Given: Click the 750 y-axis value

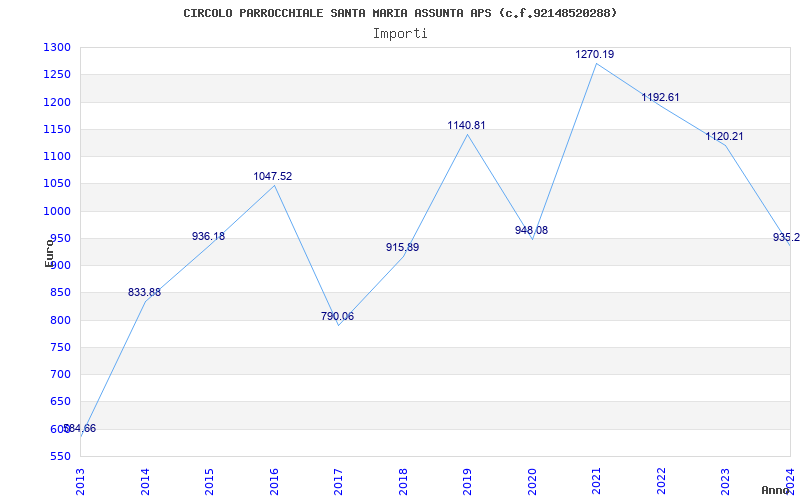Looking at the screenshot, I should click(x=60, y=347).
